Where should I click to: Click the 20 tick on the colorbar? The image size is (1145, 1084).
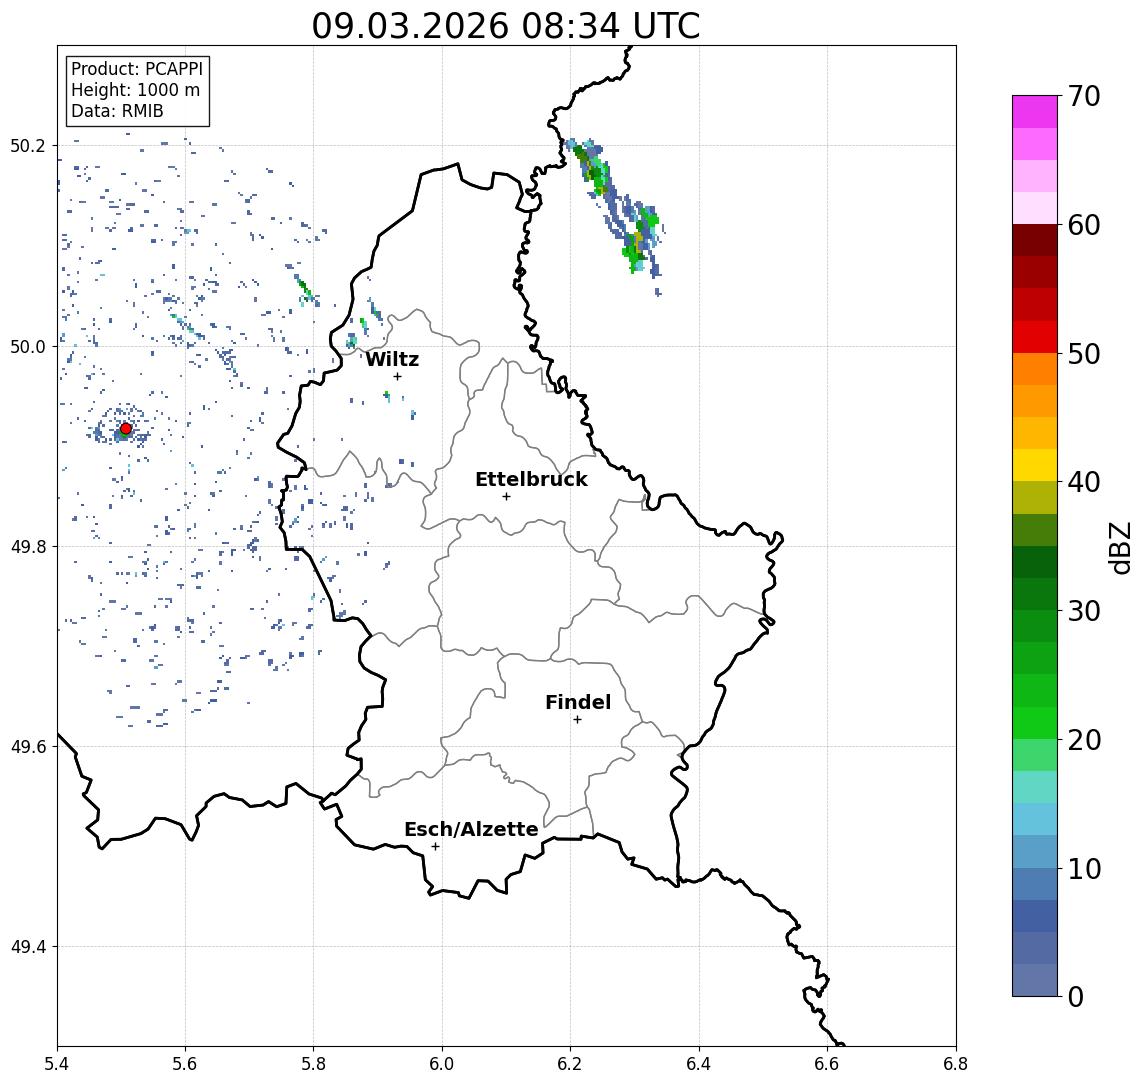[x=1084, y=739]
